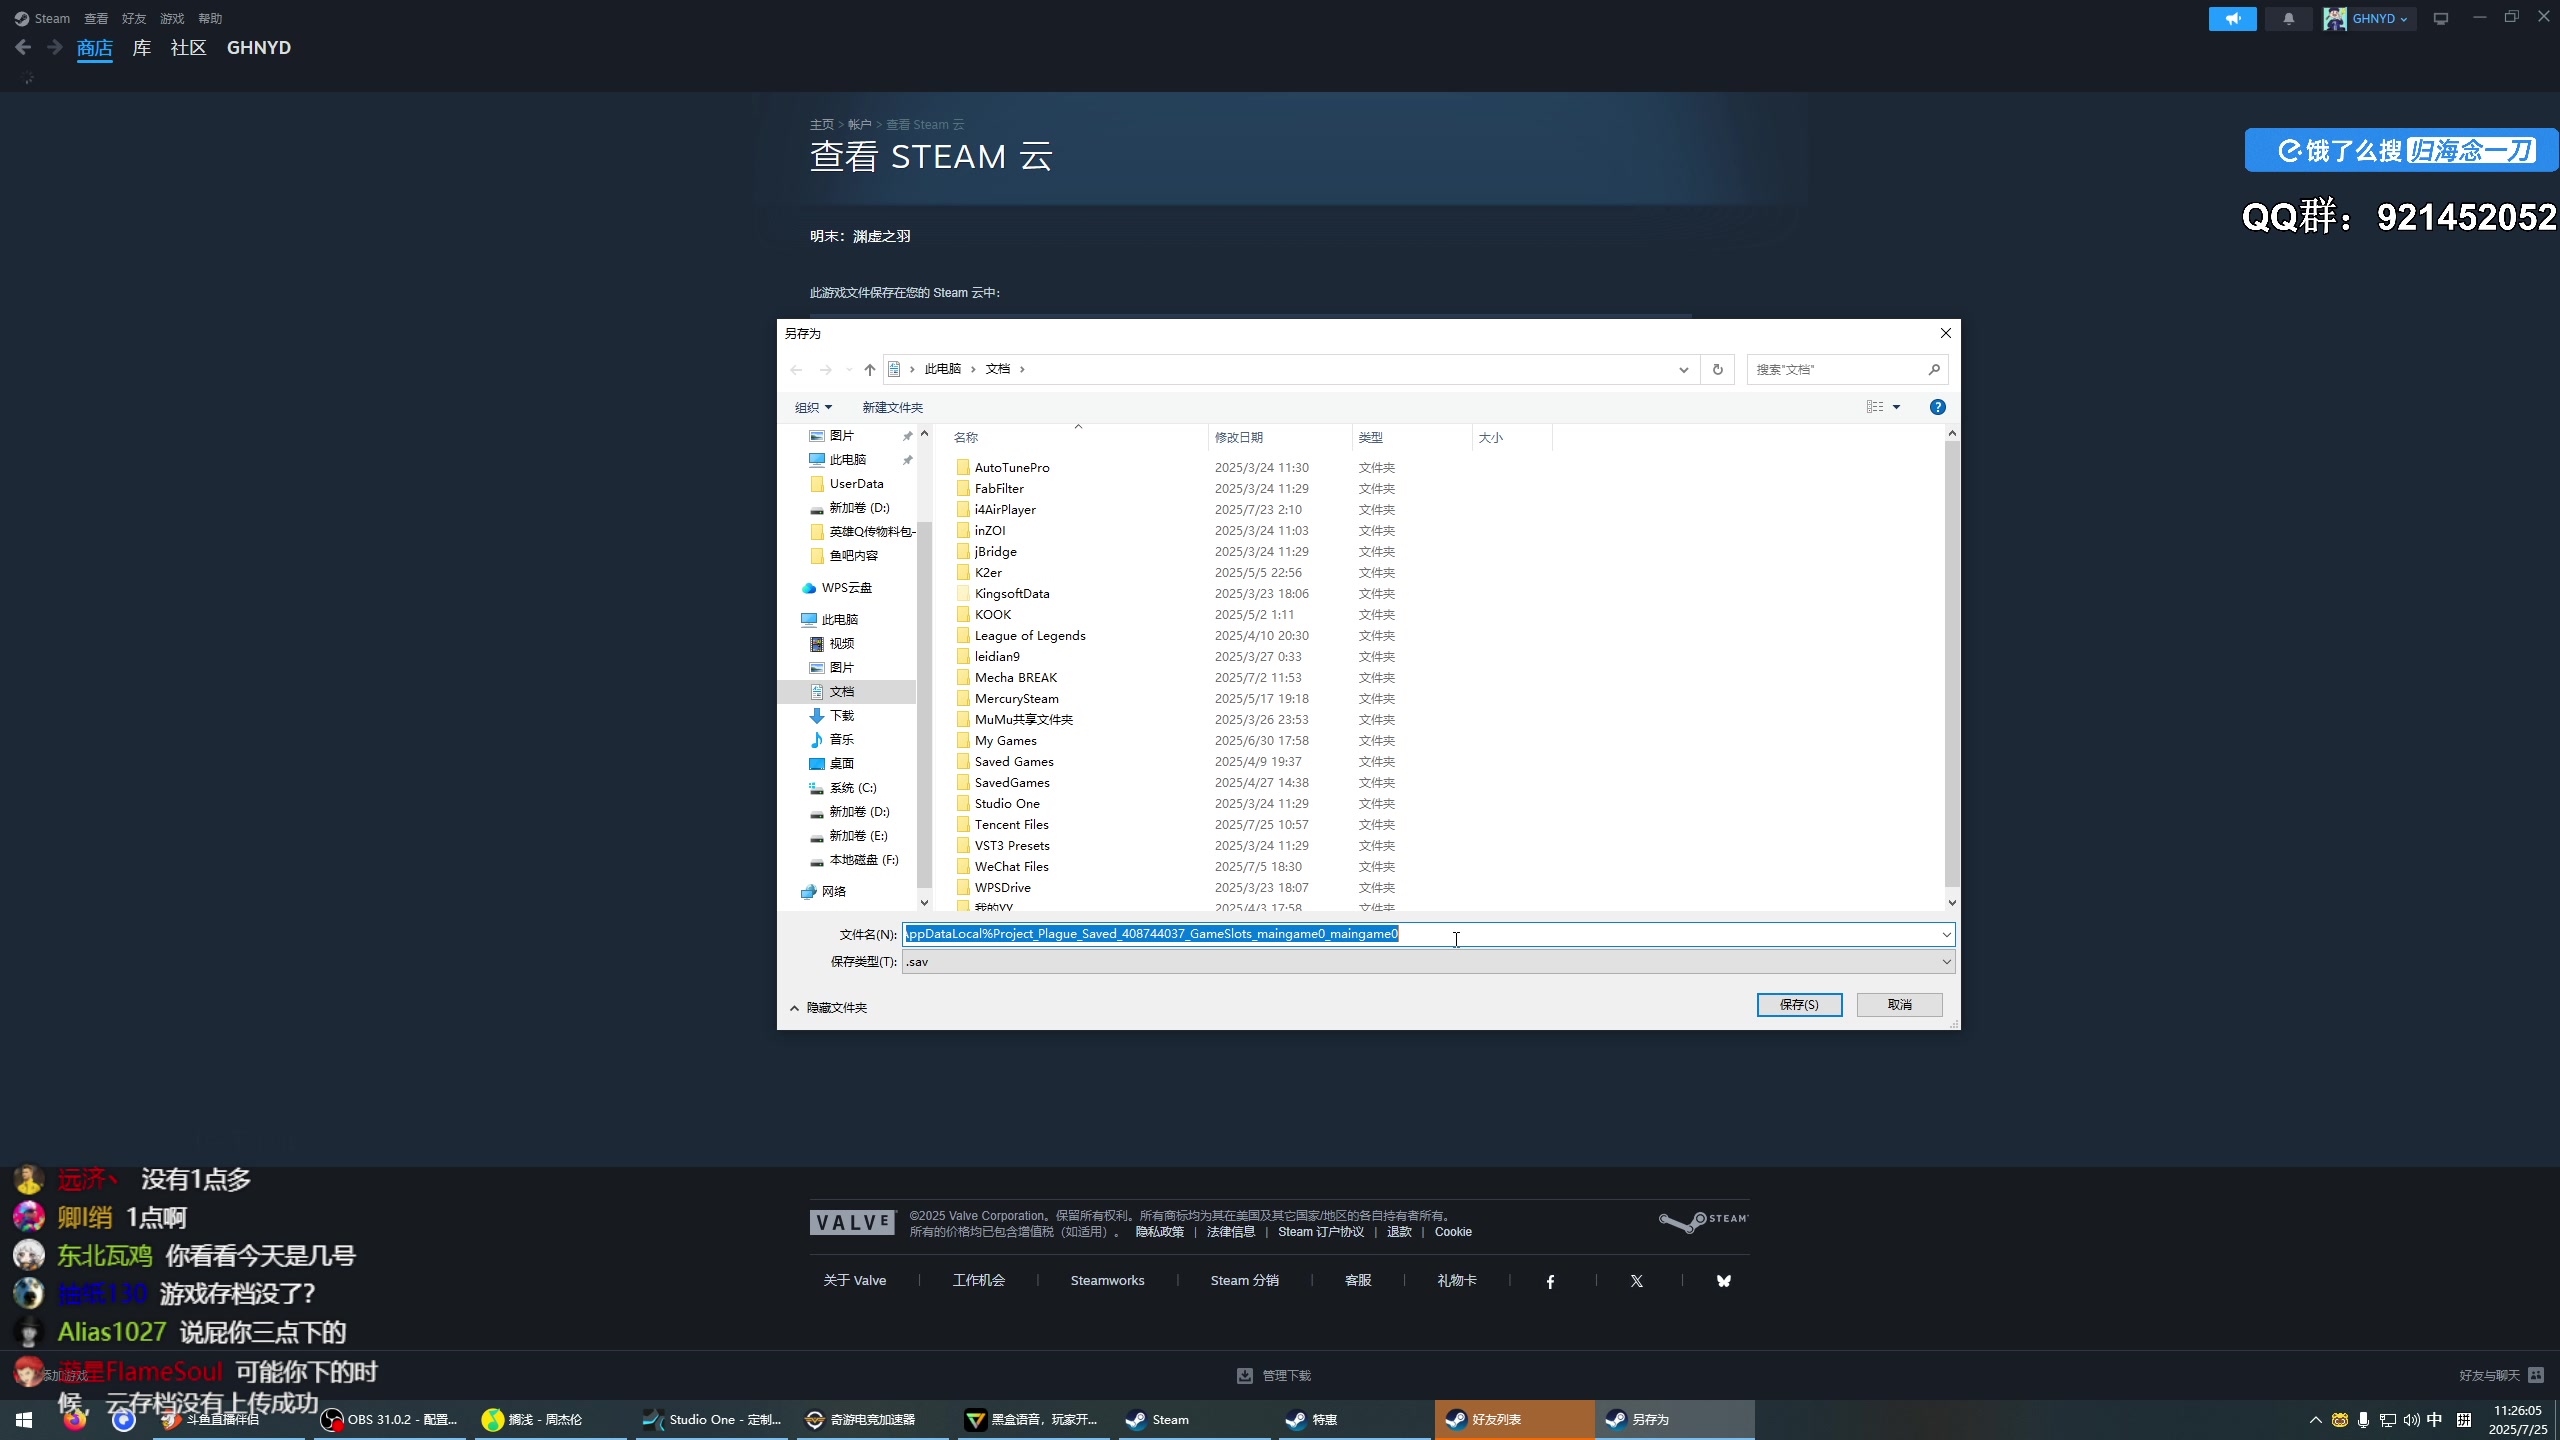Screen dimensions: 2560x1440
Task: Open the Windows Start menu
Action: 24,1420
